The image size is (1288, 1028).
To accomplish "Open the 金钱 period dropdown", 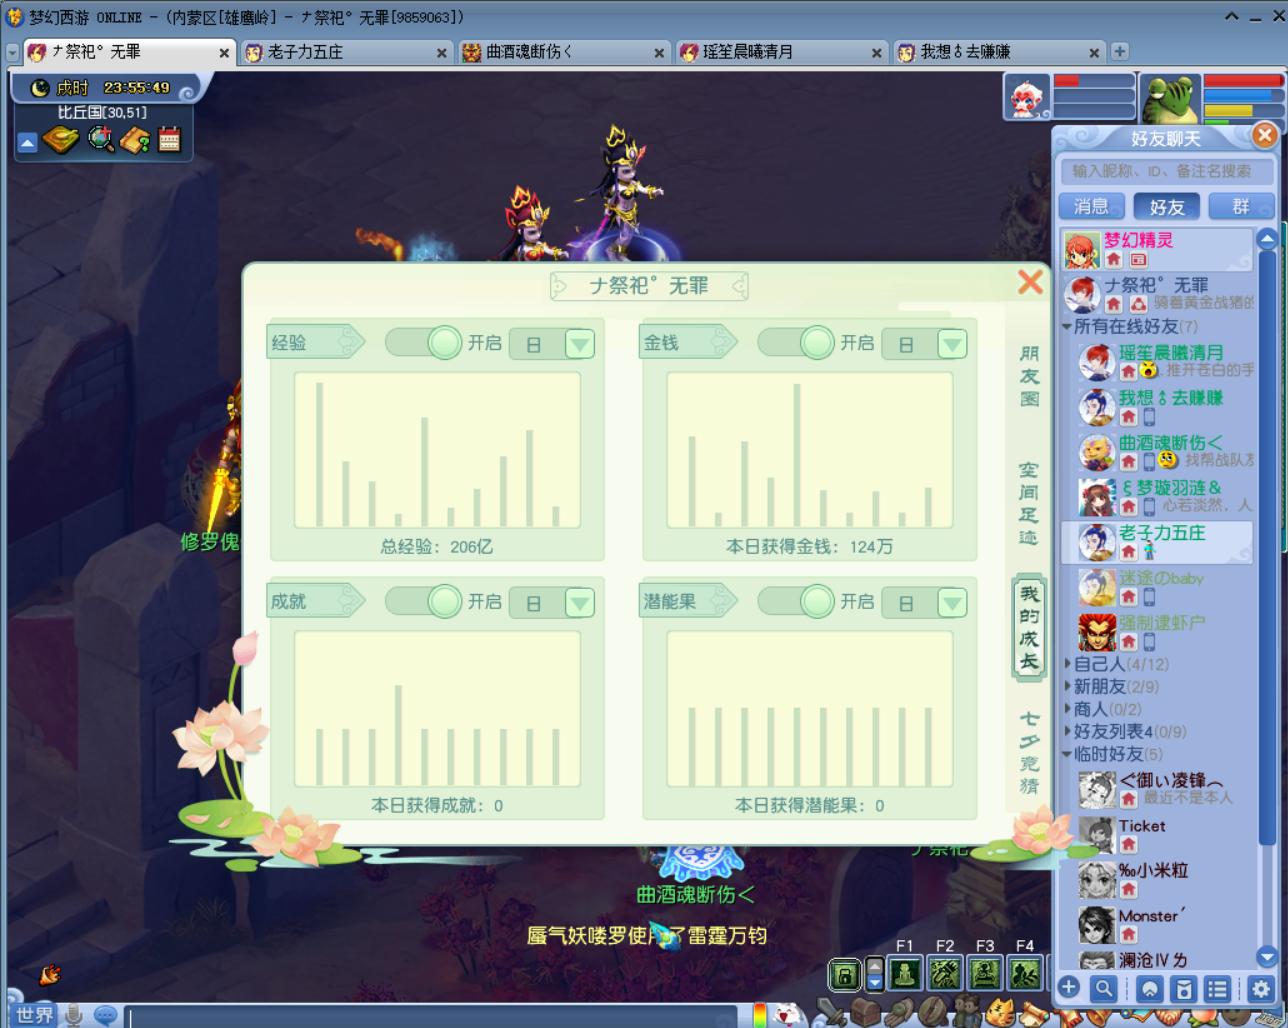I will pos(952,345).
